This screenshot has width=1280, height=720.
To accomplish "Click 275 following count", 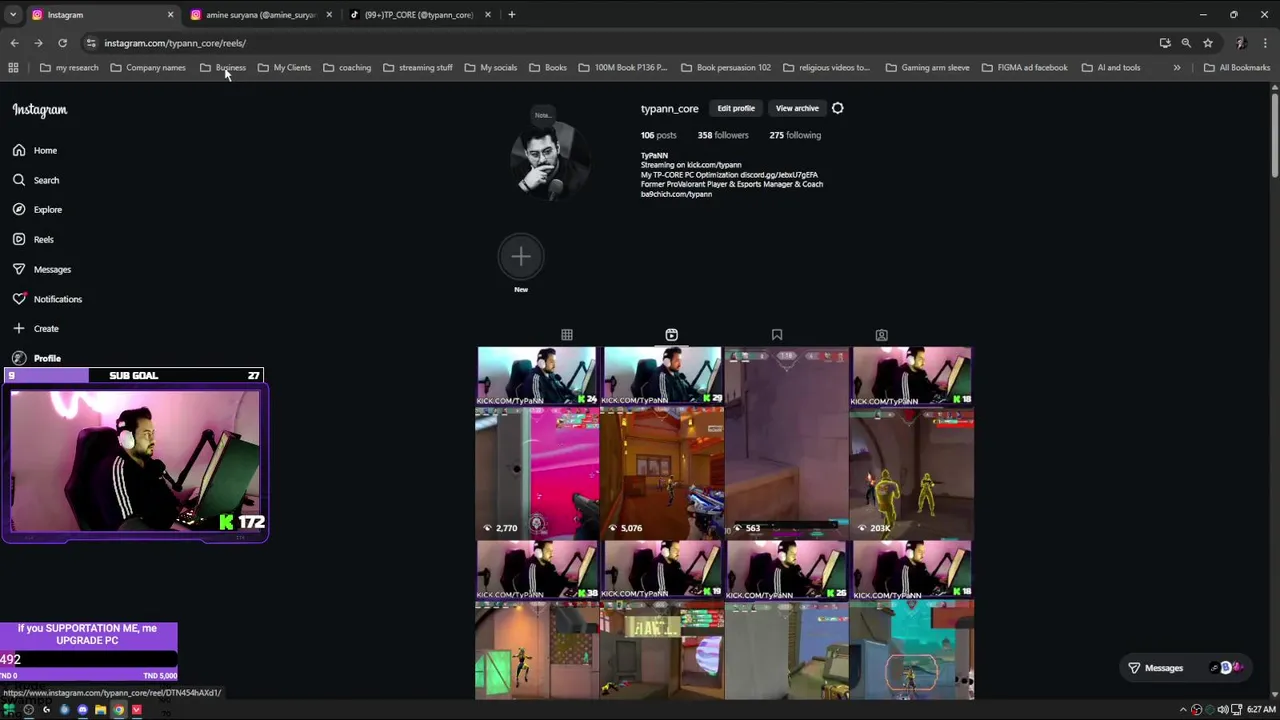I will (x=795, y=135).
